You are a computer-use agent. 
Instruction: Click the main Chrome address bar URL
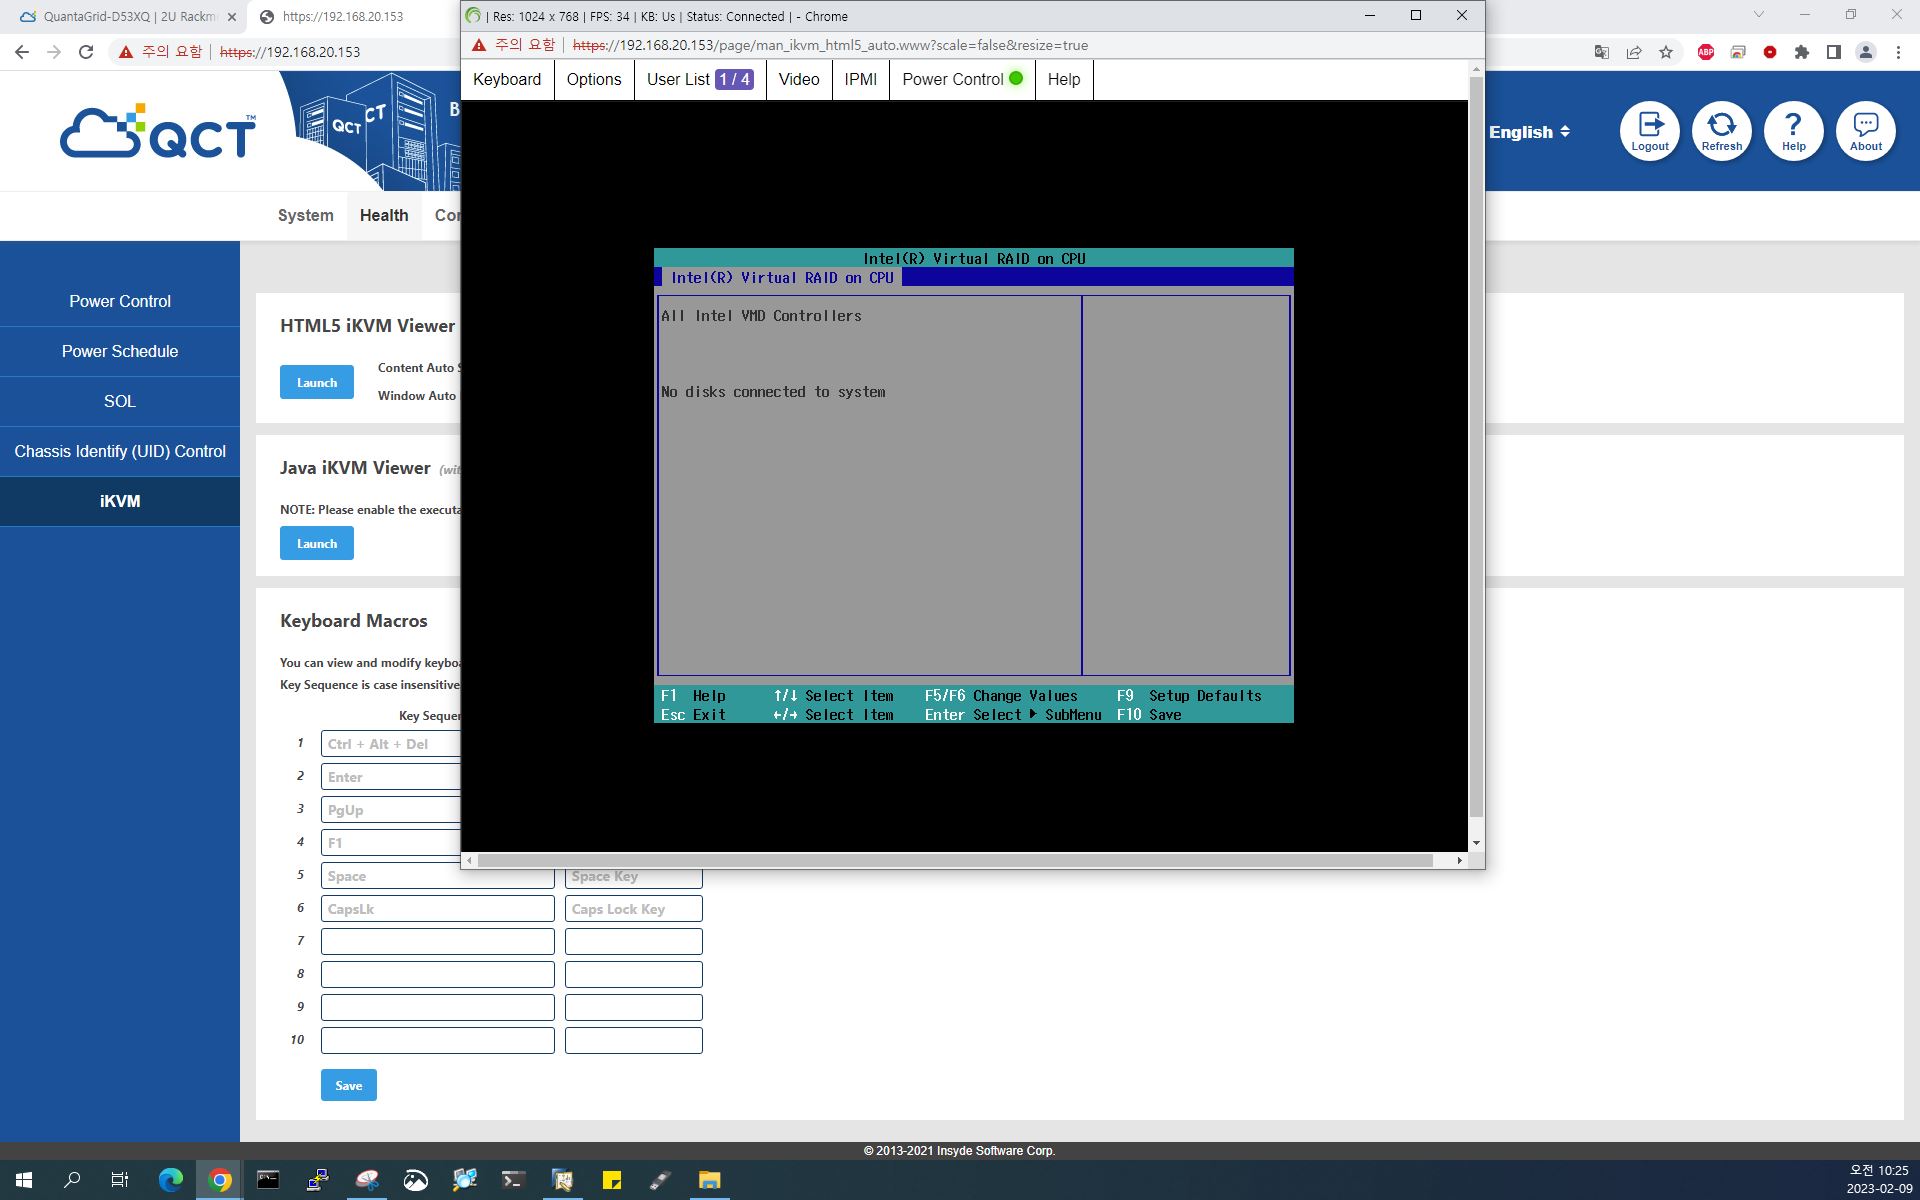pos(290,52)
